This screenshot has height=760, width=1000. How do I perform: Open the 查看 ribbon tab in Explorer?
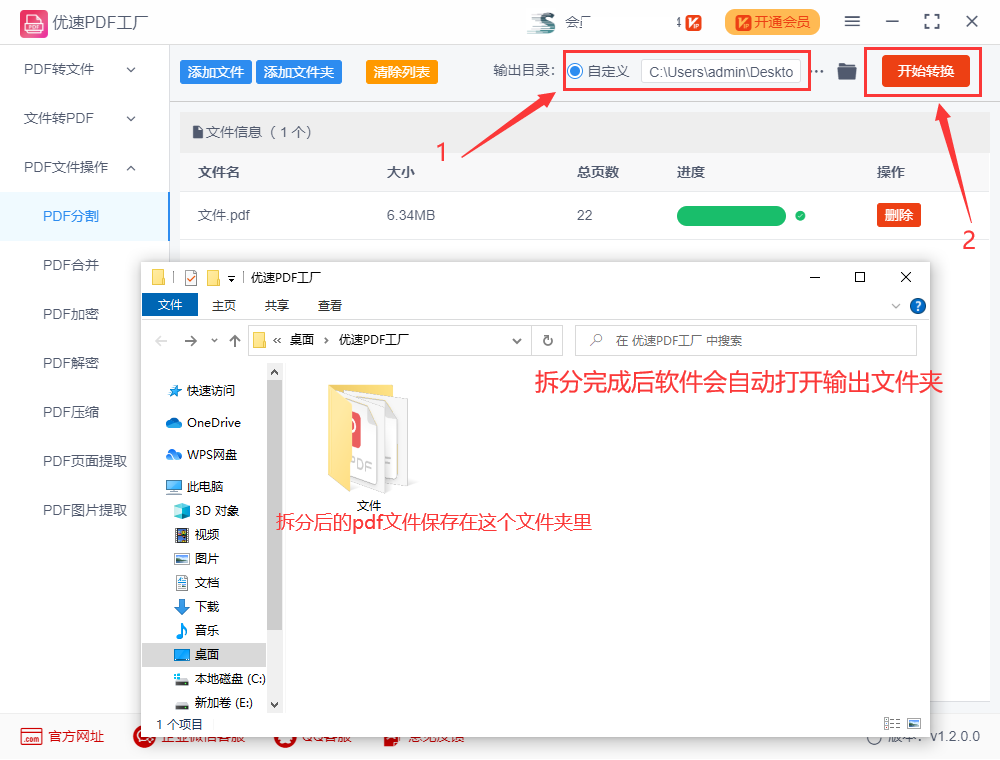330,305
